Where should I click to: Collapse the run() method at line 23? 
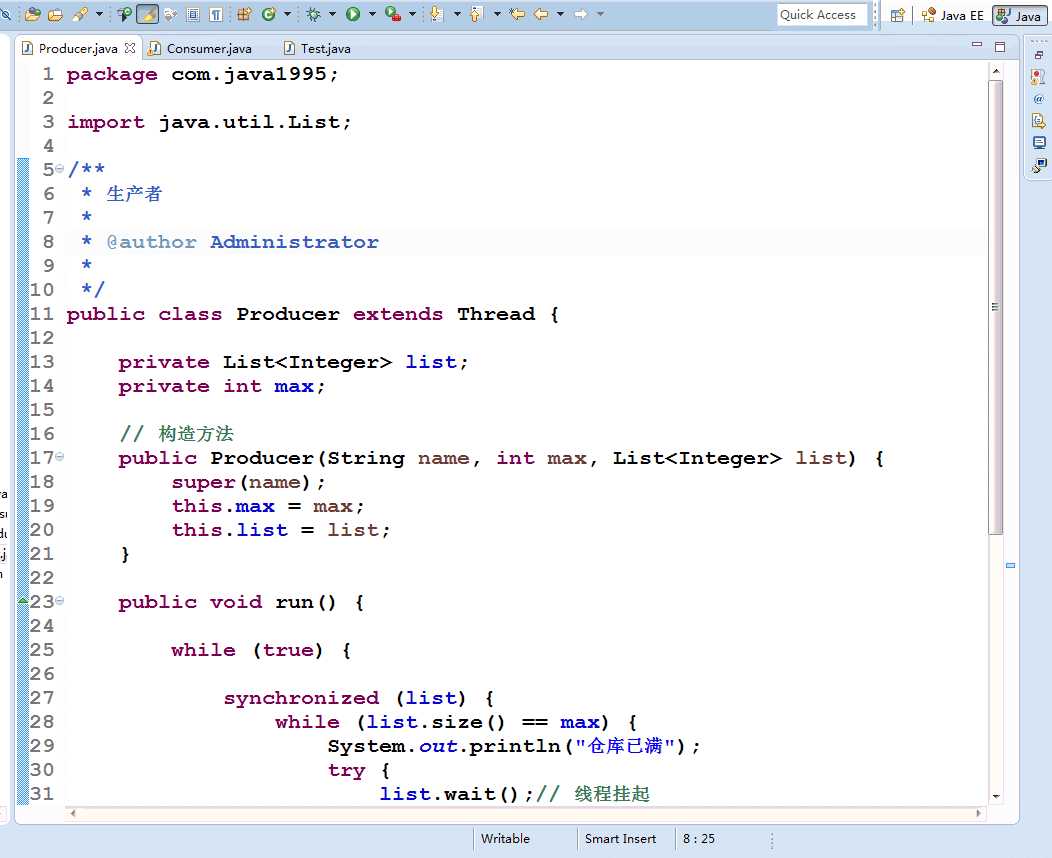tap(59, 600)
